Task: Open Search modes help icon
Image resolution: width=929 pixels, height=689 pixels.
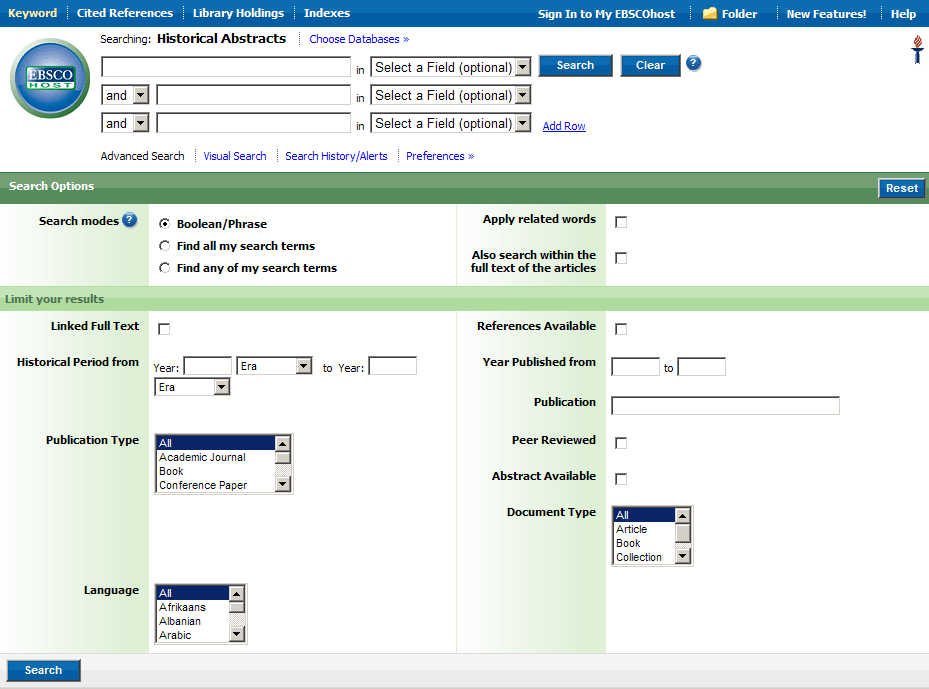Action: [130, 220]
